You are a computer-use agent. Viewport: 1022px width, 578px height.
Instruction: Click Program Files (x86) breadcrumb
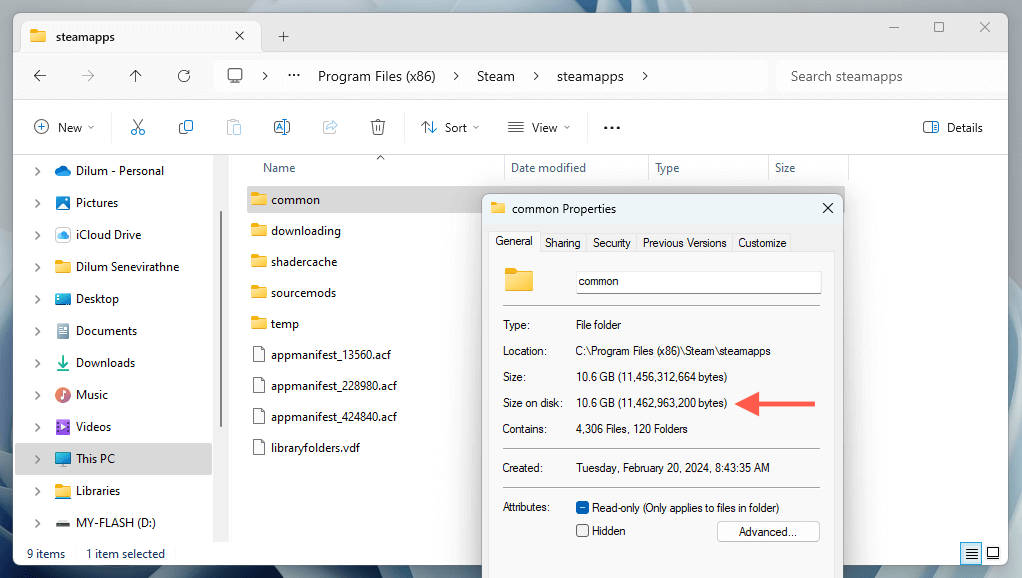coord(377,76)
